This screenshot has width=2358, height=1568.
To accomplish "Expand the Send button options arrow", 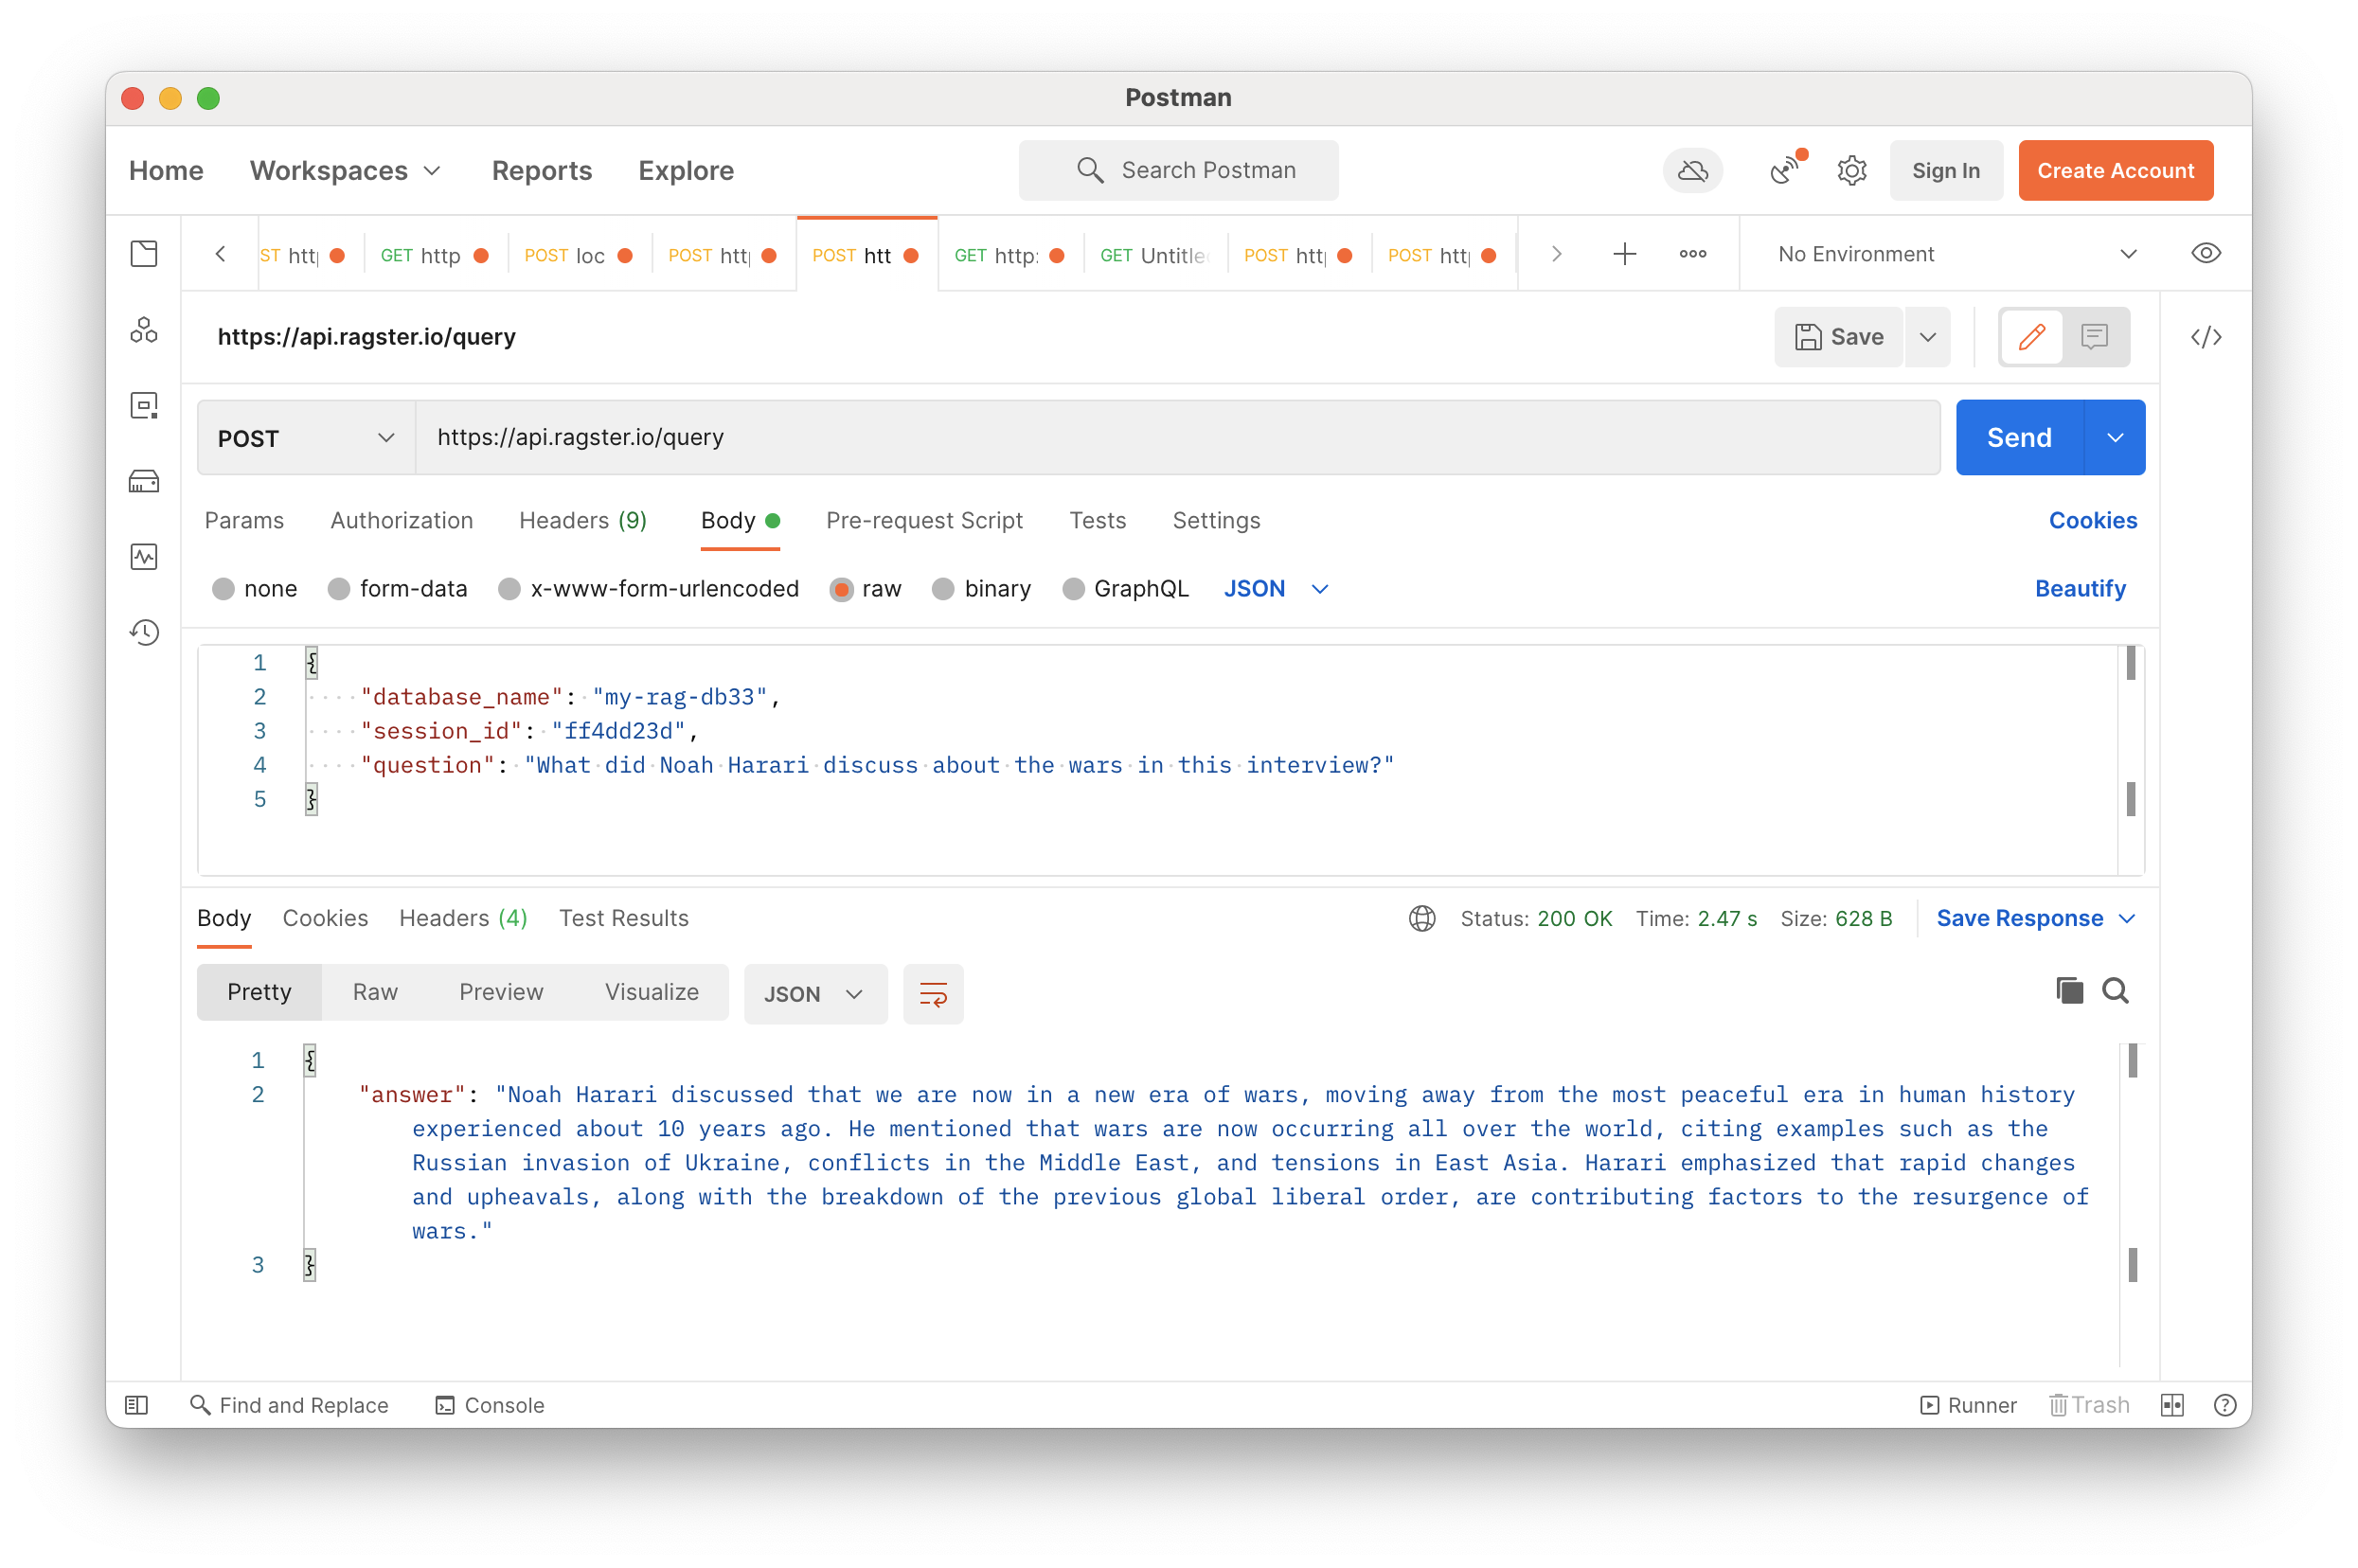I will tap(2115, 438).
